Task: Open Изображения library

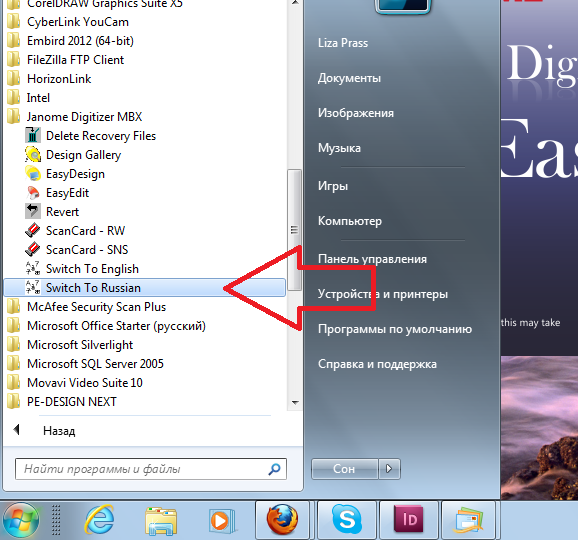Action: click(x=356, y=113)
